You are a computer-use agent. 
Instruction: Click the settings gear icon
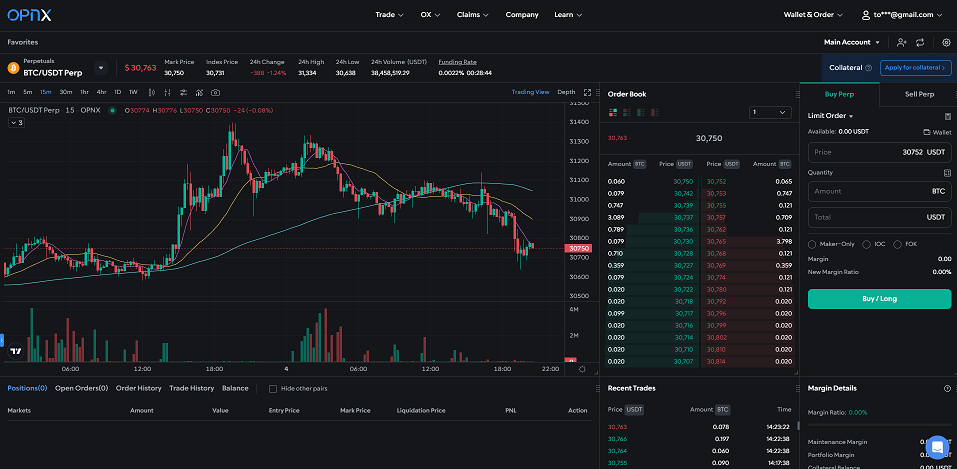[x=946, y=43]
